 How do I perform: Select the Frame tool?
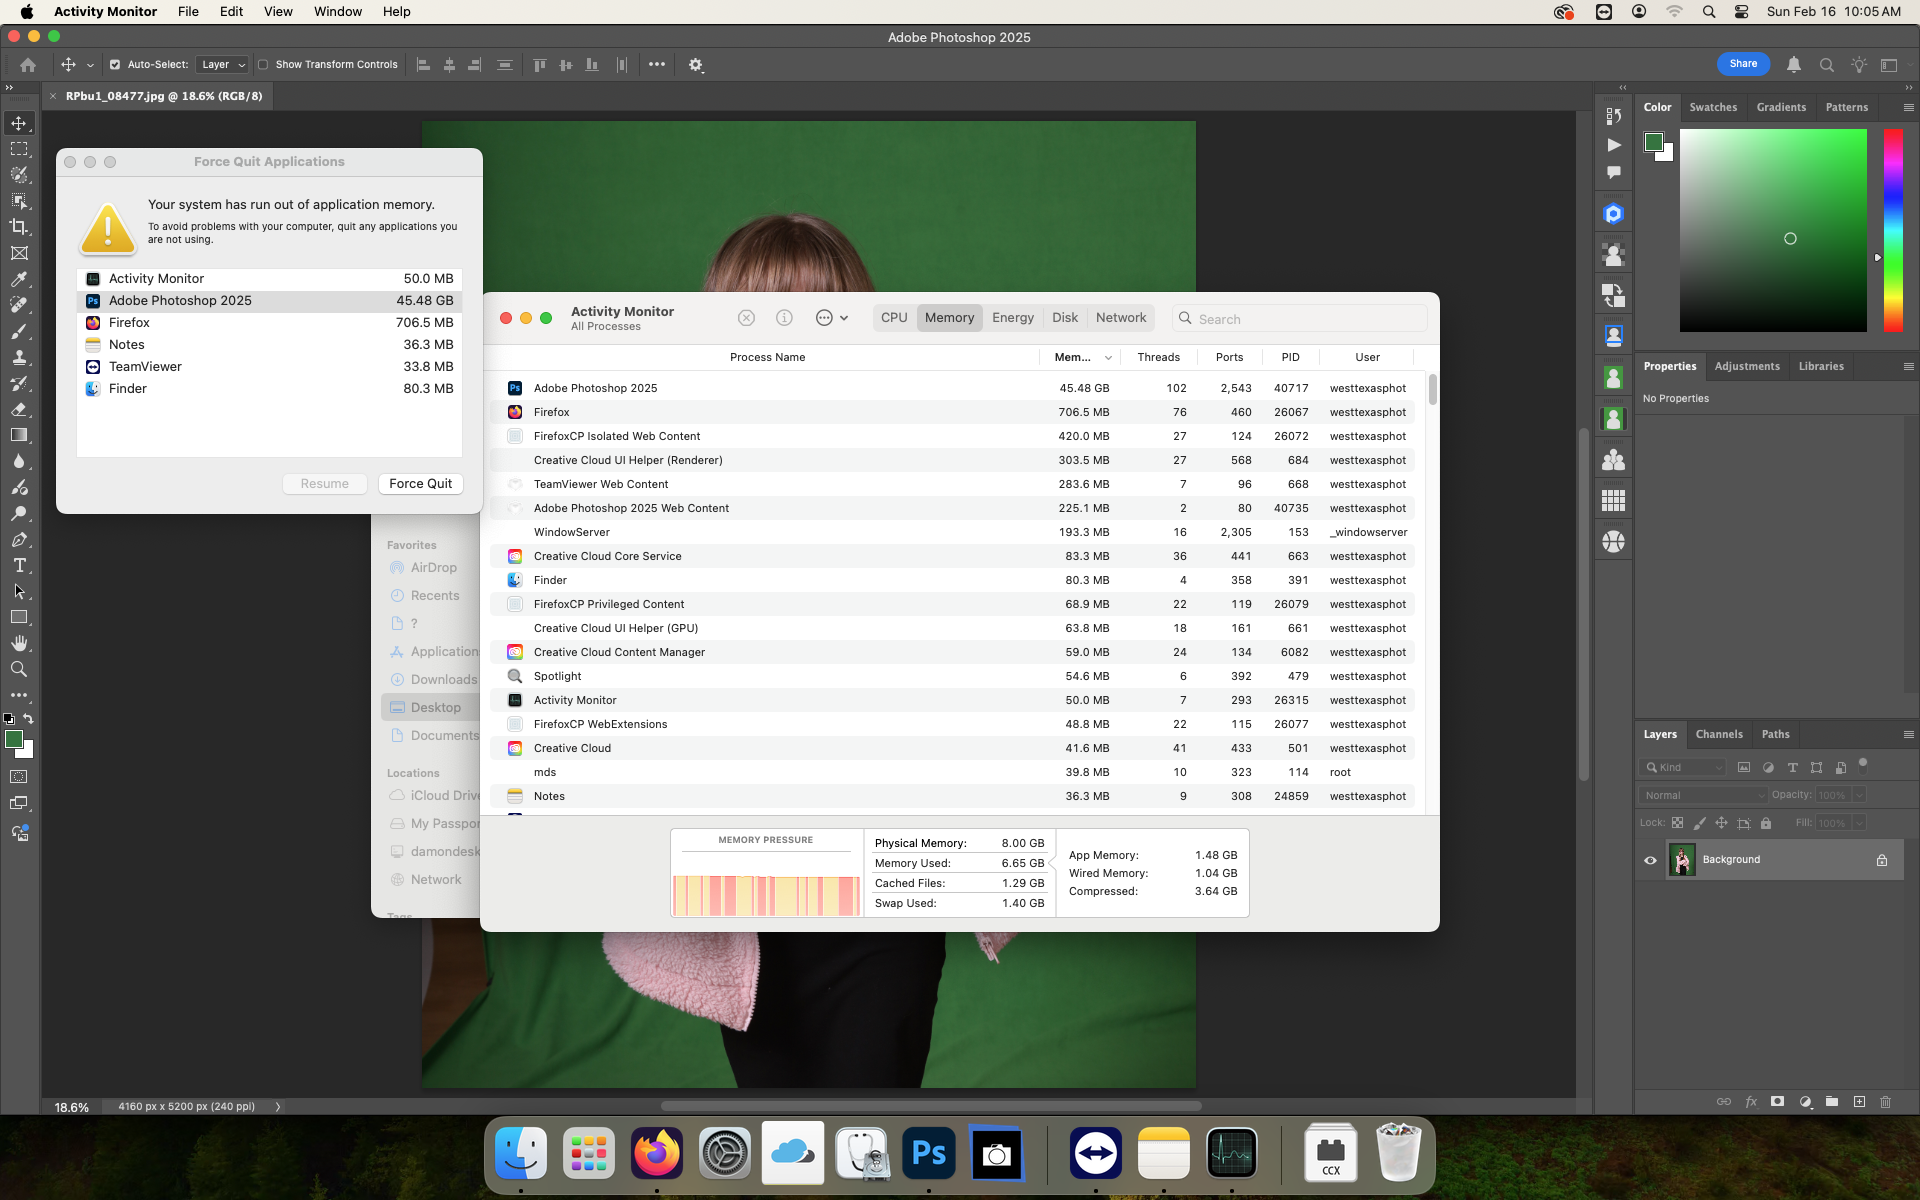[19, 253]
